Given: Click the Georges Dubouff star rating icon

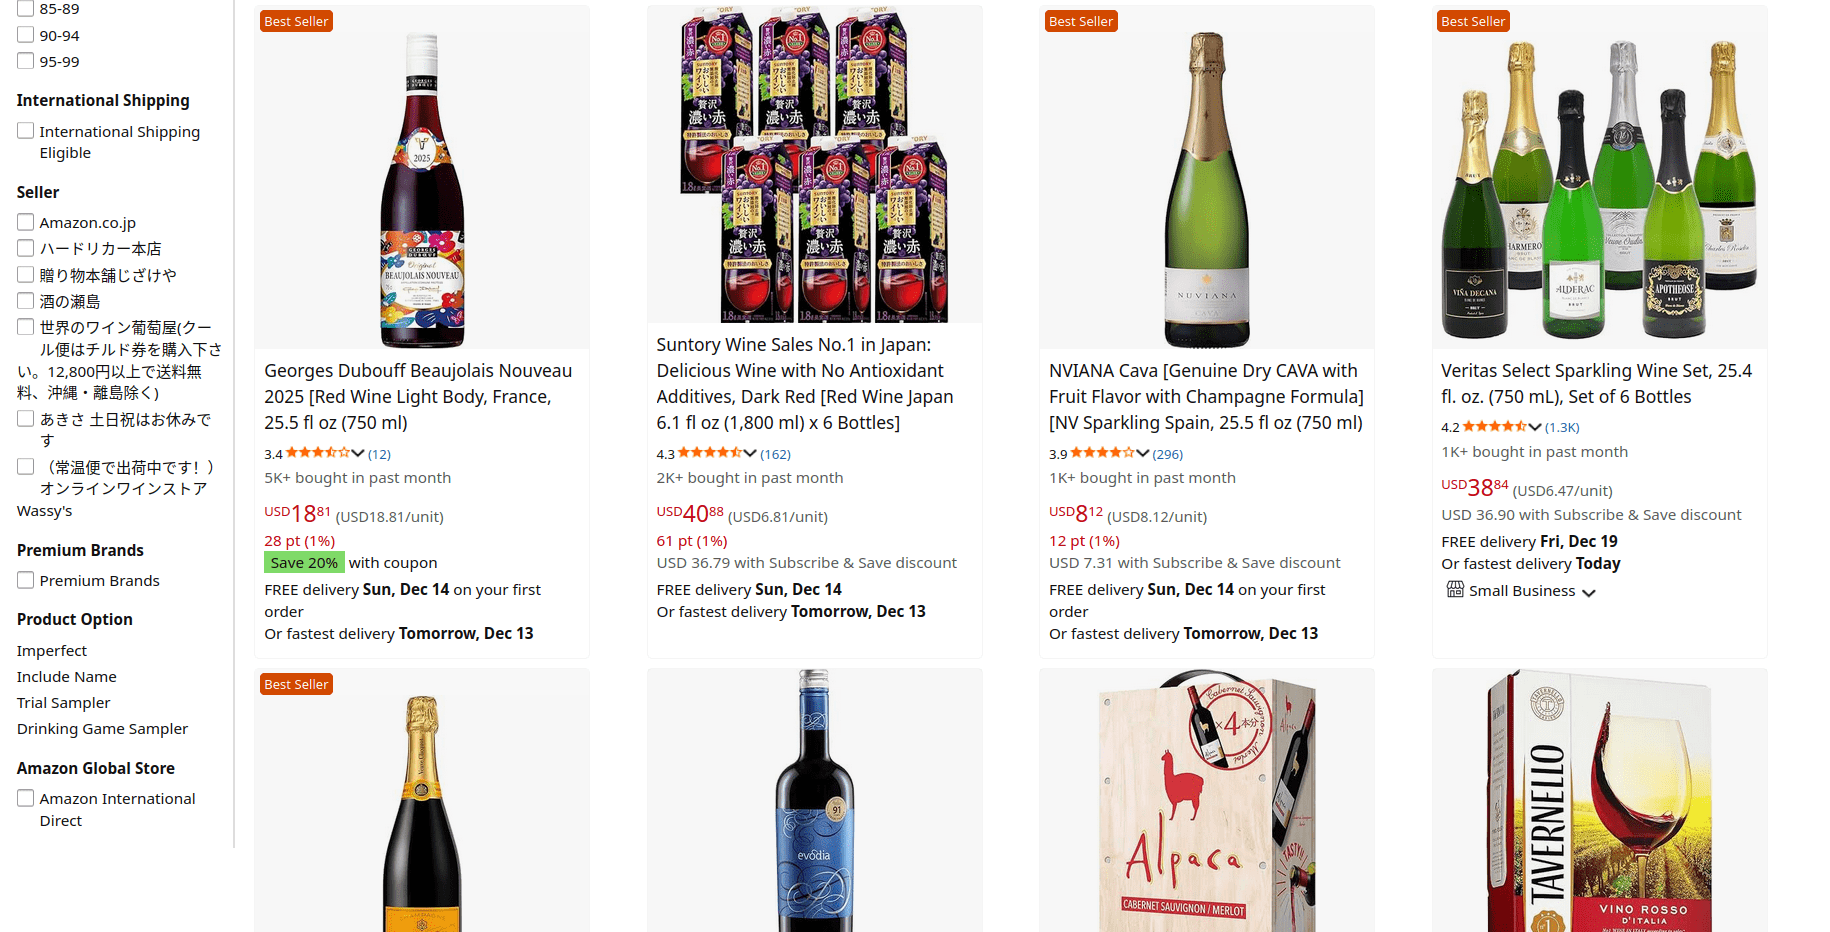Looking at the screenshot, I should (x=317, y=453).
